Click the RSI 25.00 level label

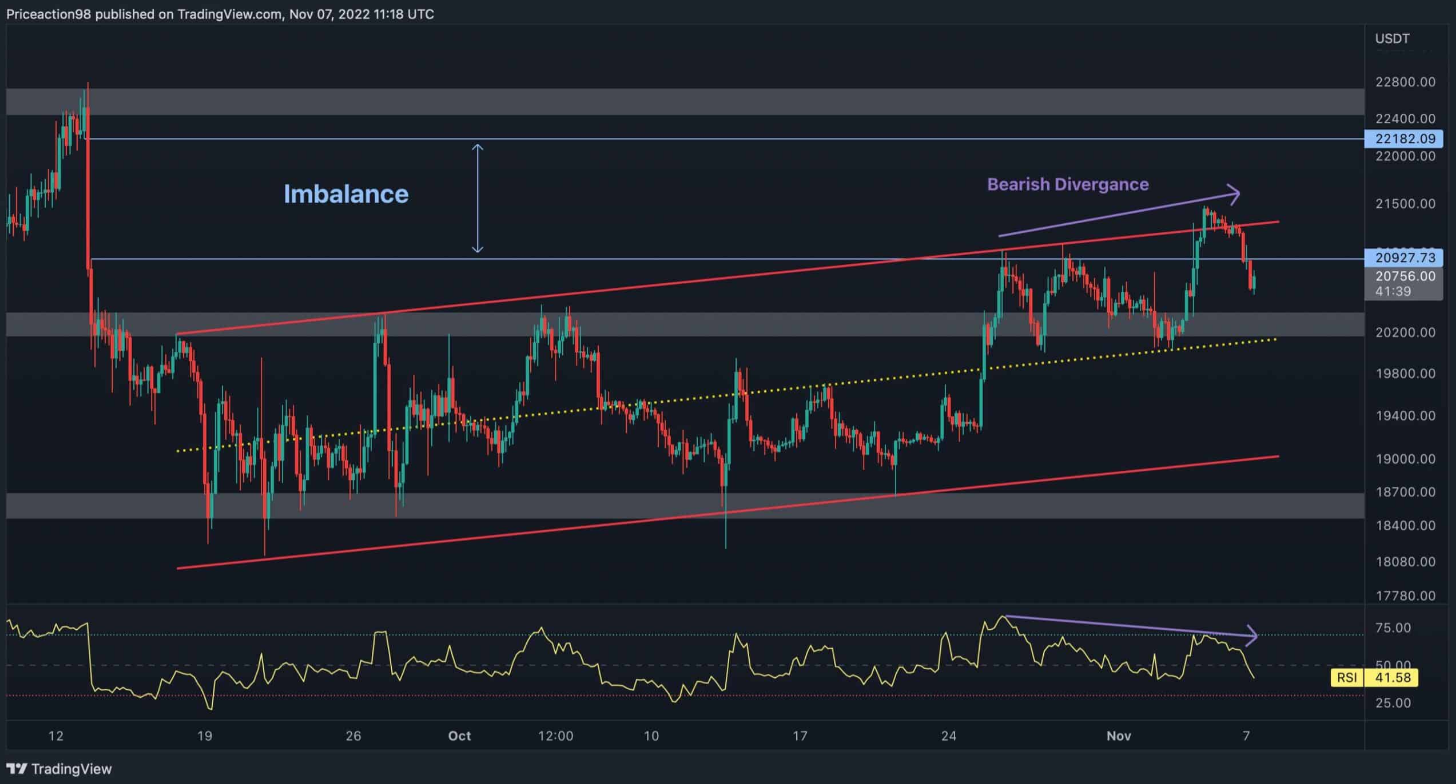click(x=1393, y=703)
